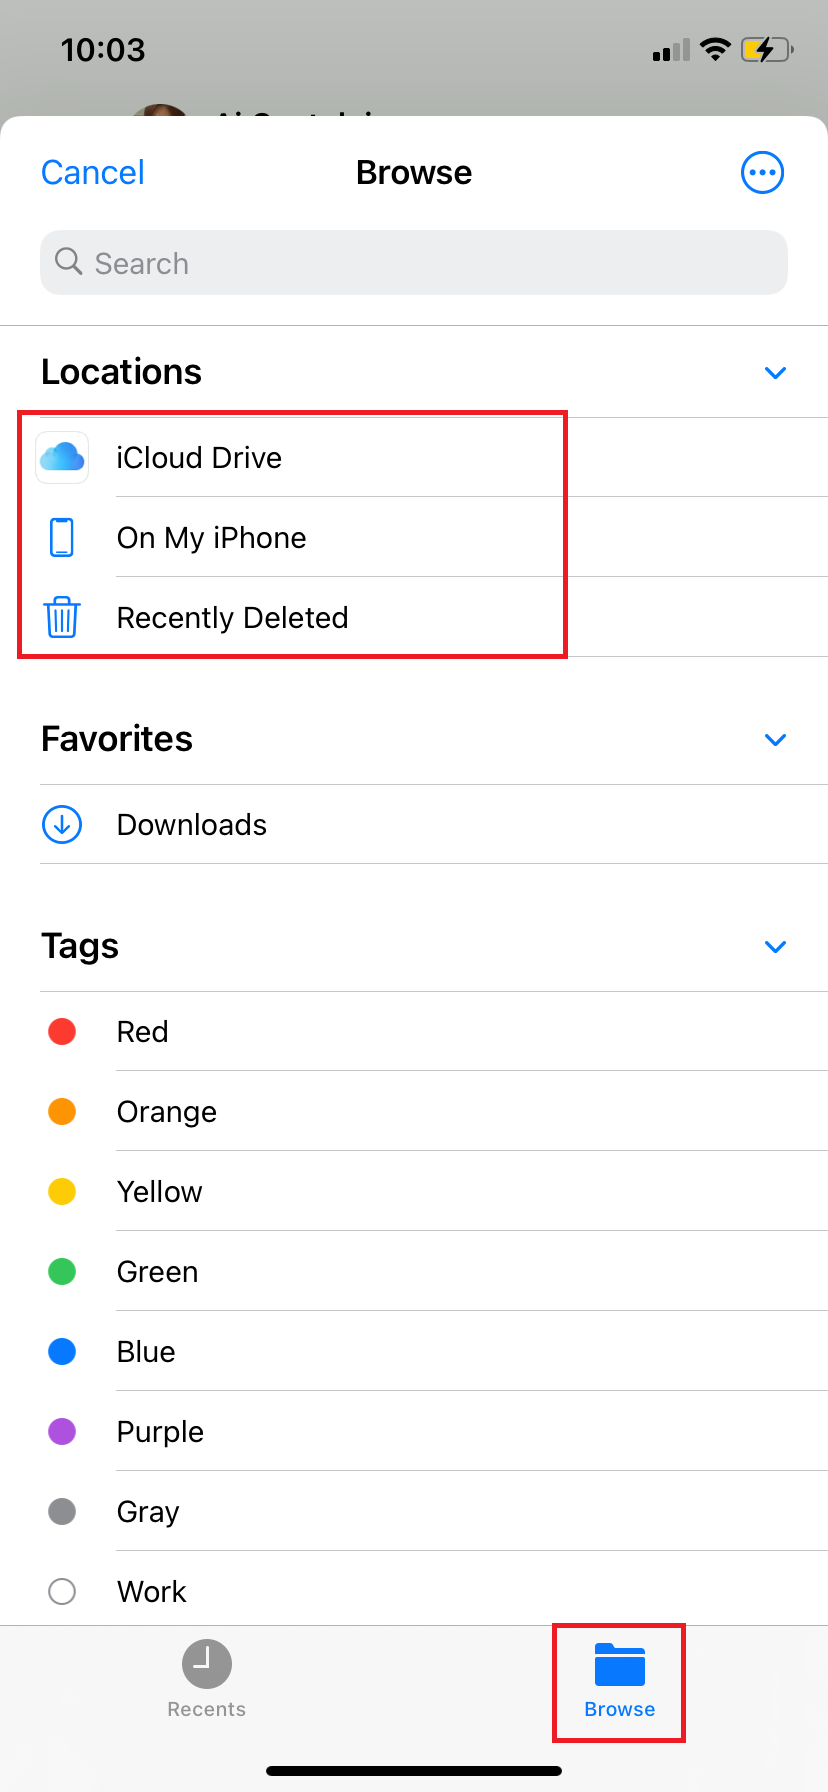The width and height of the screenshot is (828, 1792).
Task: Open the Downloads favorite folder
Action: click(191, 824)
